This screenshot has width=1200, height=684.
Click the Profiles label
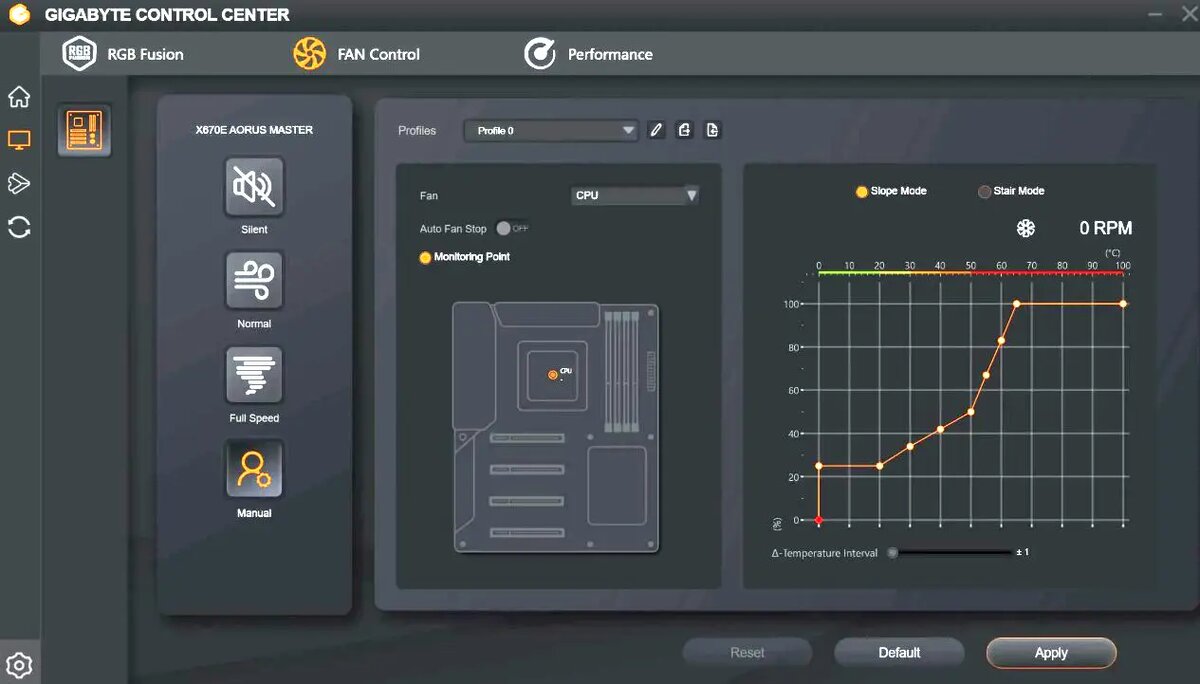pyautogui.click(x=417, y=131)
